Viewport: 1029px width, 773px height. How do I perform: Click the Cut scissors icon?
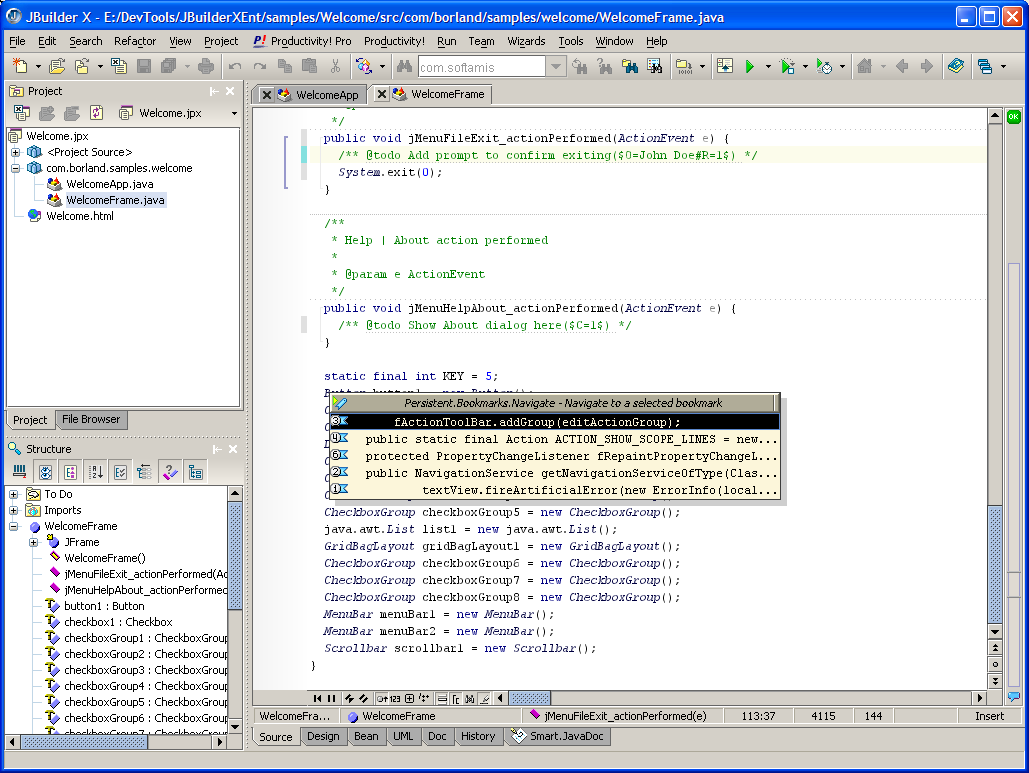point(334,66)
